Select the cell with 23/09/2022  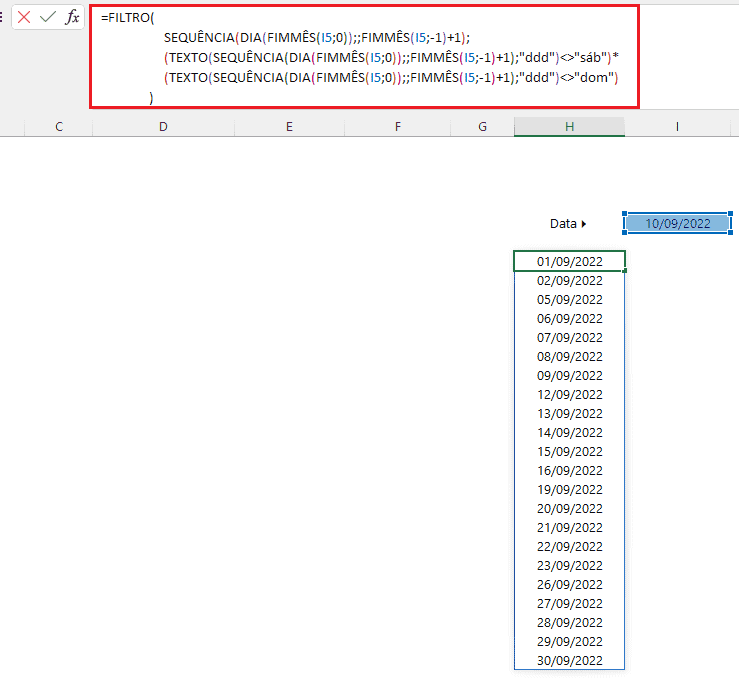click(x=569, y=566)
